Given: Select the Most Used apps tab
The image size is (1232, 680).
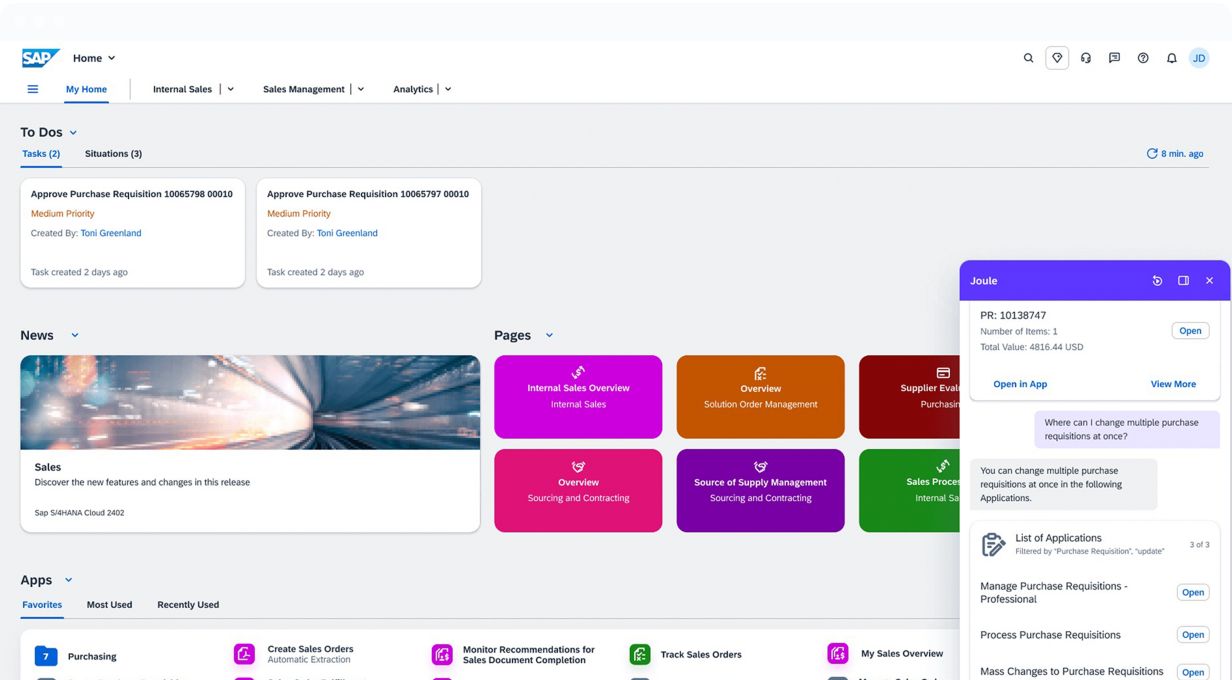Looking at the screenshot, I should [x=109, y=605].
